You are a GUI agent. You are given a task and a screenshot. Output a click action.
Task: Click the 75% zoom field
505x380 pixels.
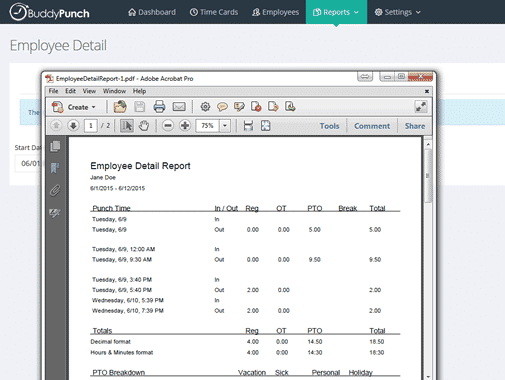point(207,126)
